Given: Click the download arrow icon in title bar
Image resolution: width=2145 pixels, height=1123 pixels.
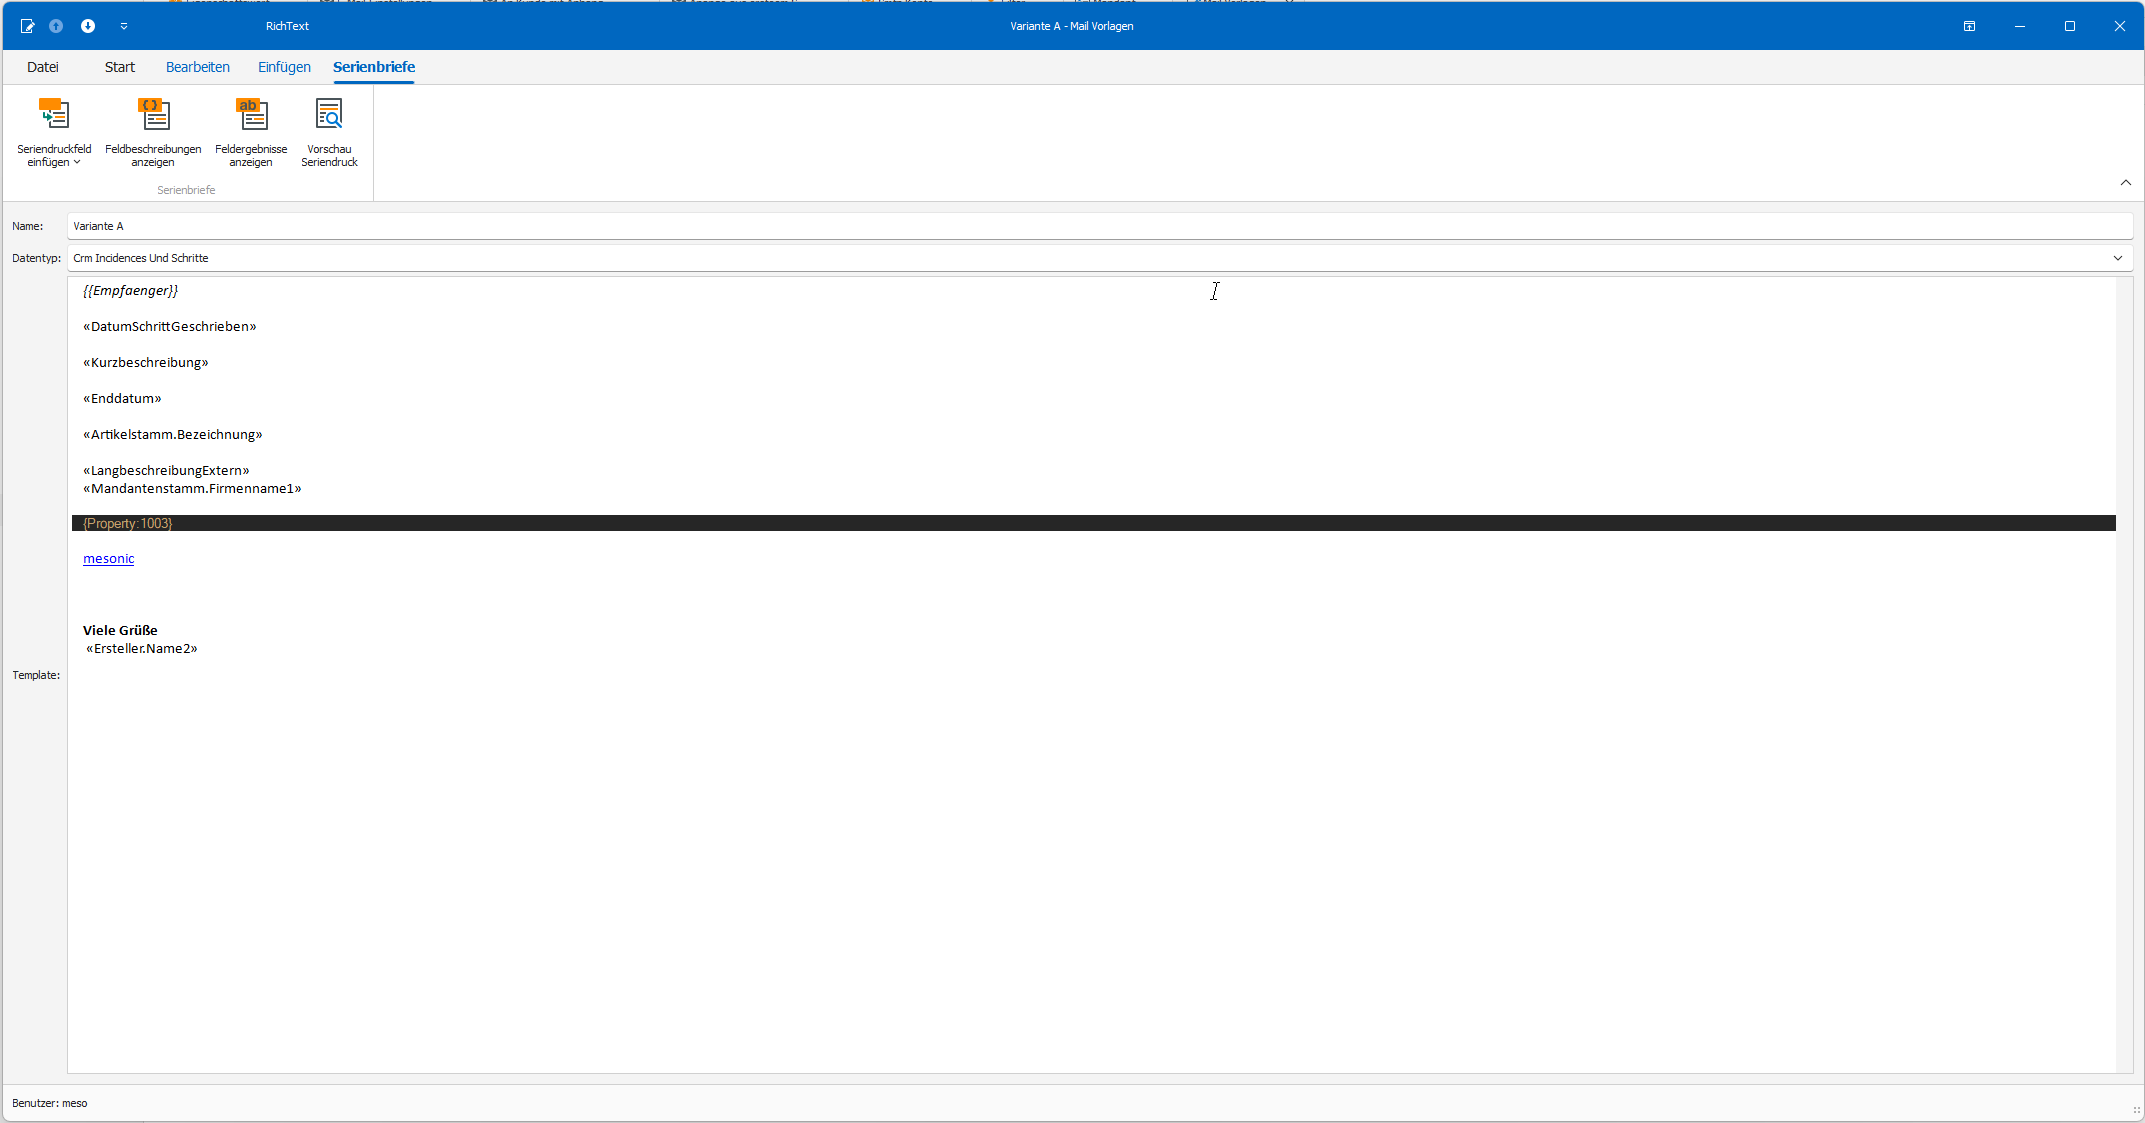Looking at the screenshot, I should (87, 26).
